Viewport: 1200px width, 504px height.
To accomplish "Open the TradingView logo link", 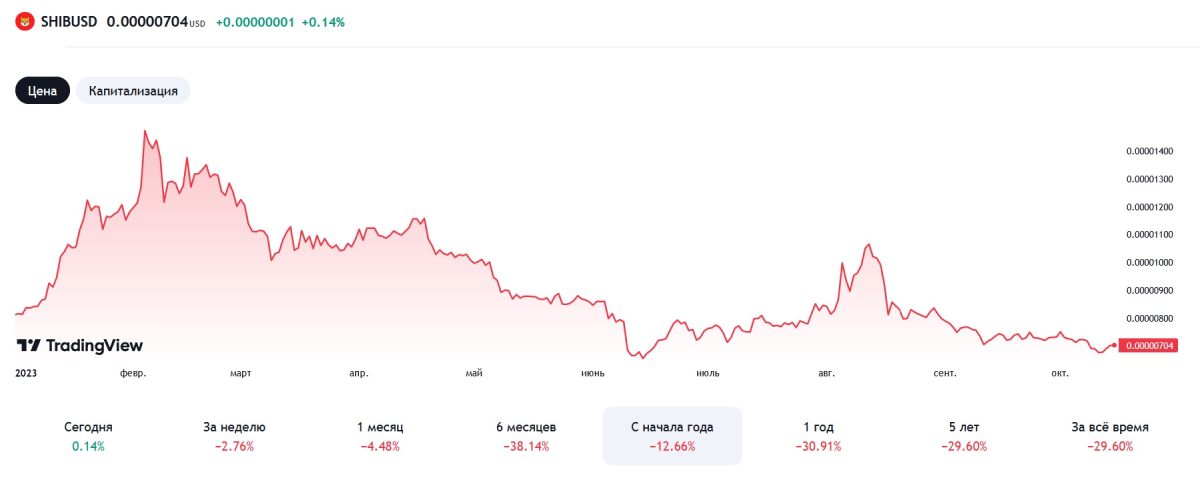I will (x=80, y=345).
